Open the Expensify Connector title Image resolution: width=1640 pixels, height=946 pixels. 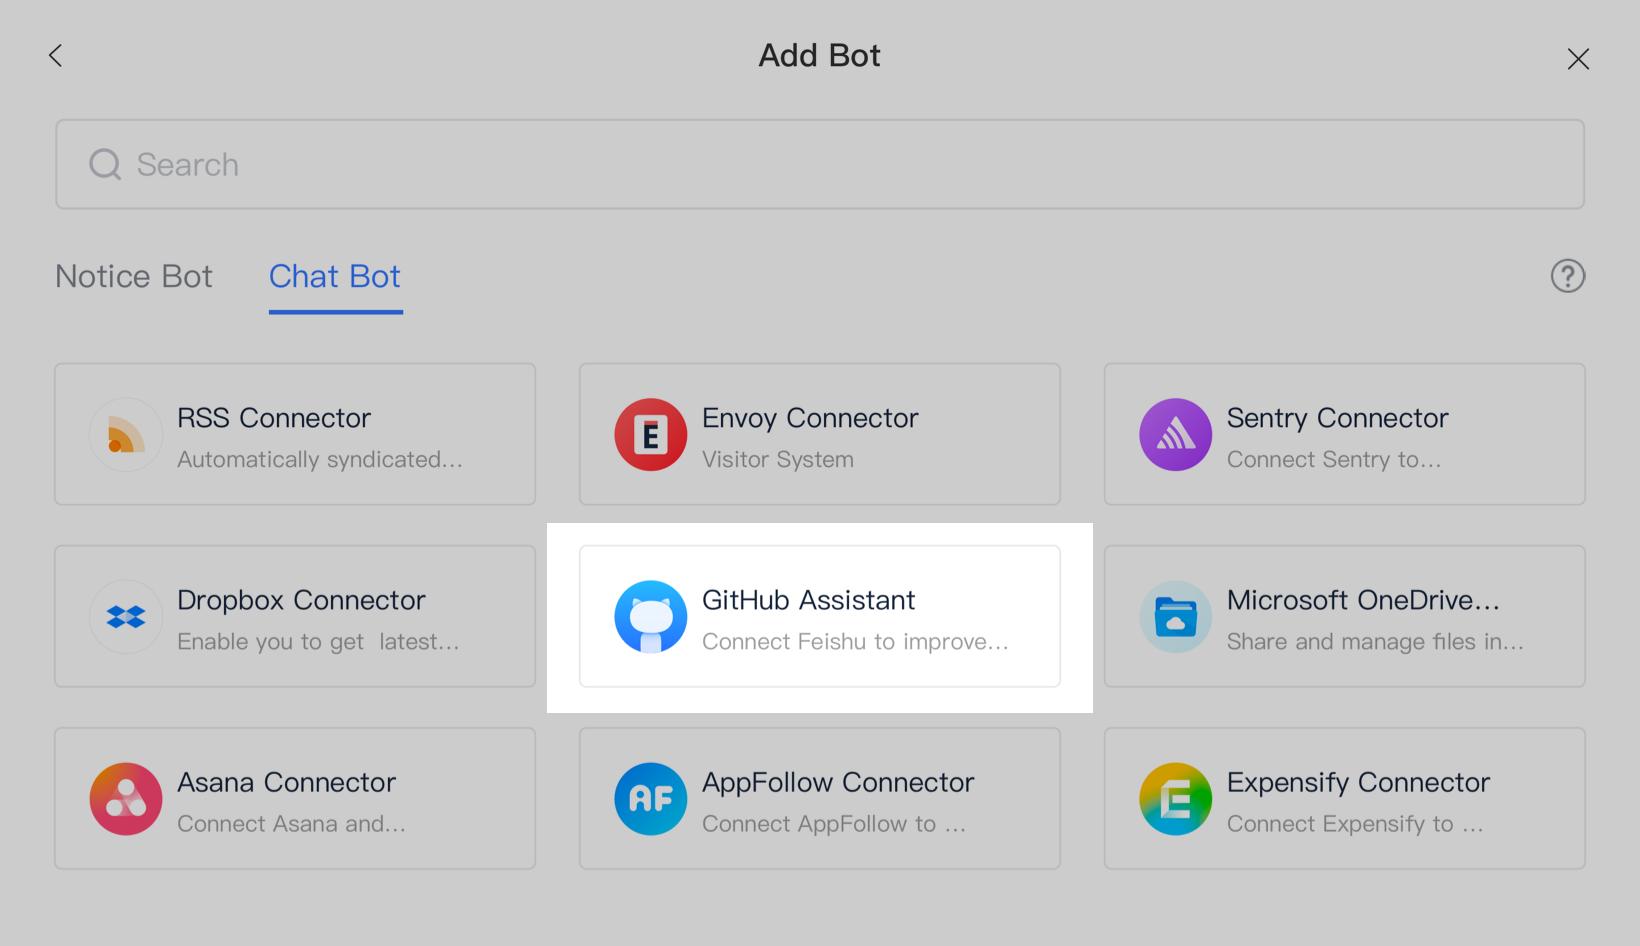coord(1358,782)
